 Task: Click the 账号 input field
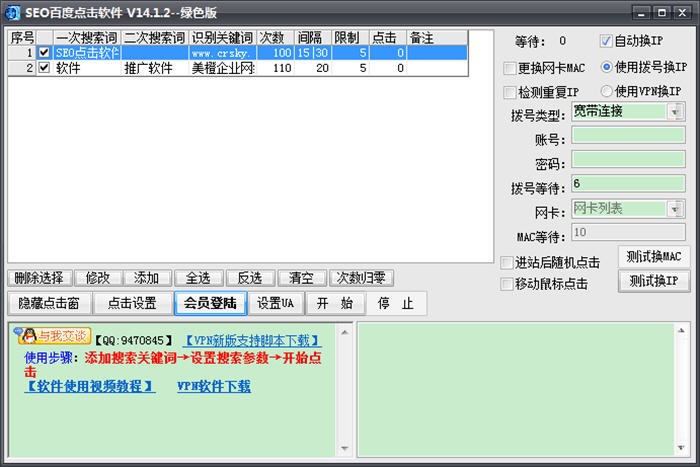click(629, 135)
